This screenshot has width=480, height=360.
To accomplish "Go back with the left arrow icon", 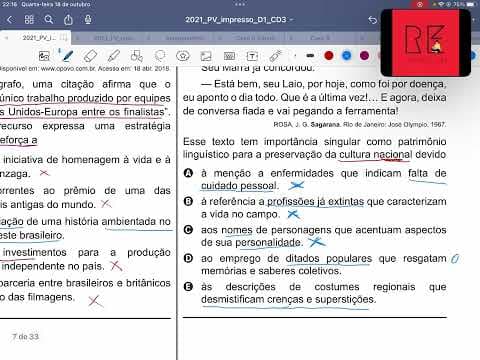I will 10,20.
